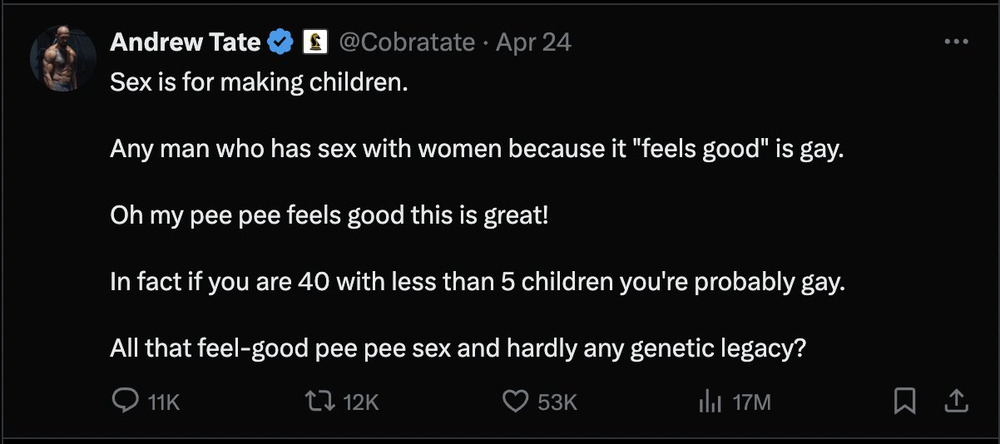Bookmark this tweet
The width and height of the screenshot is (1000, 444).
point(905,402)
